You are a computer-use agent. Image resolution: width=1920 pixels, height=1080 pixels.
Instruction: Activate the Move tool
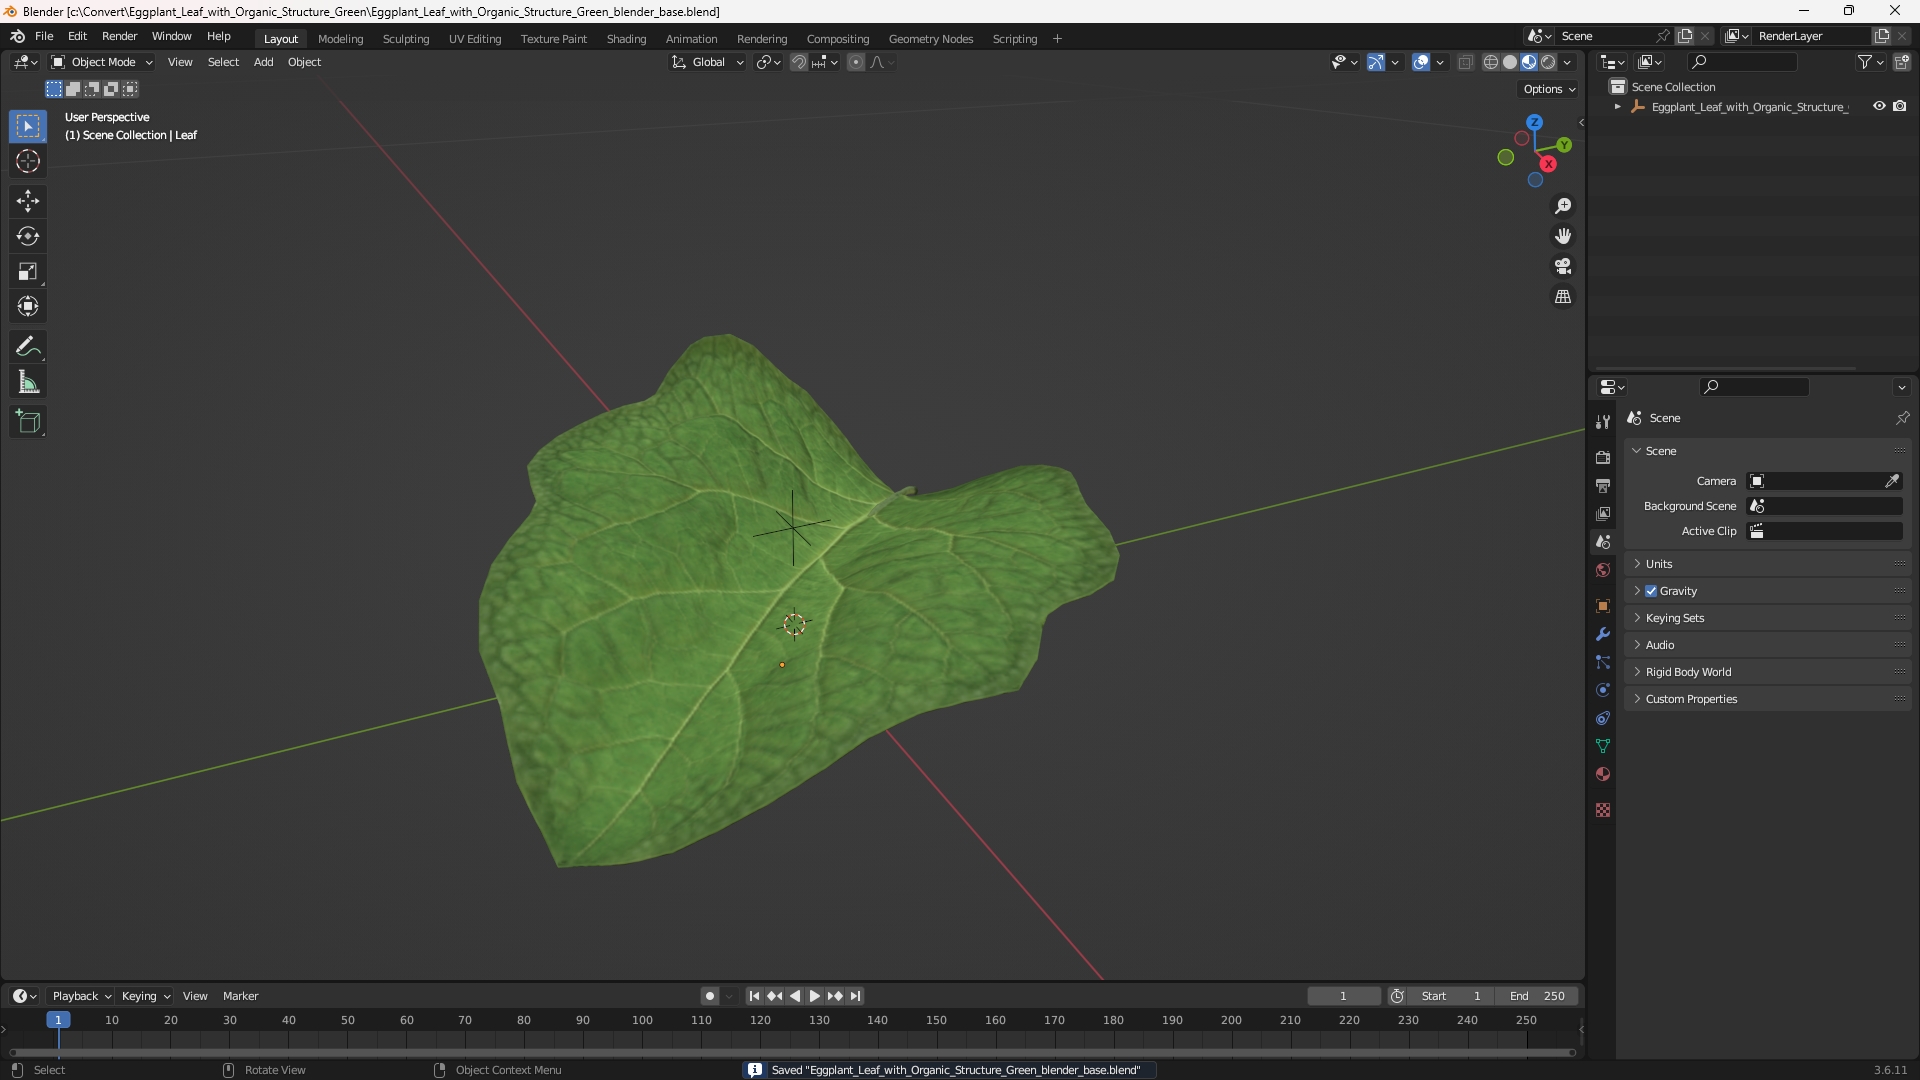[28, 201]
